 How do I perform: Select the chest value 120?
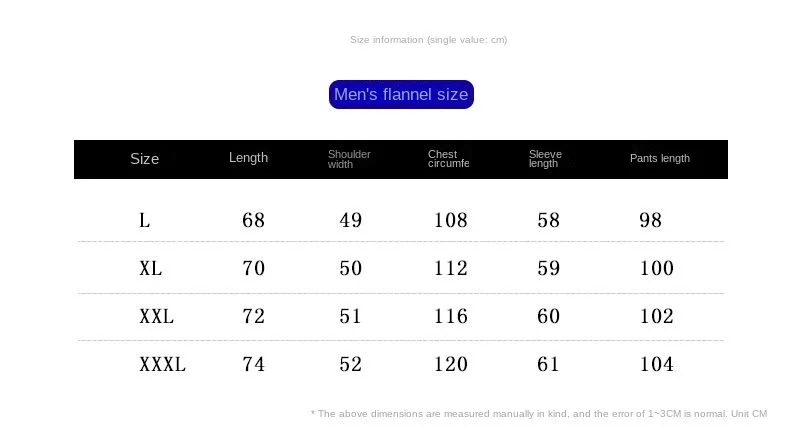(451, 364)
